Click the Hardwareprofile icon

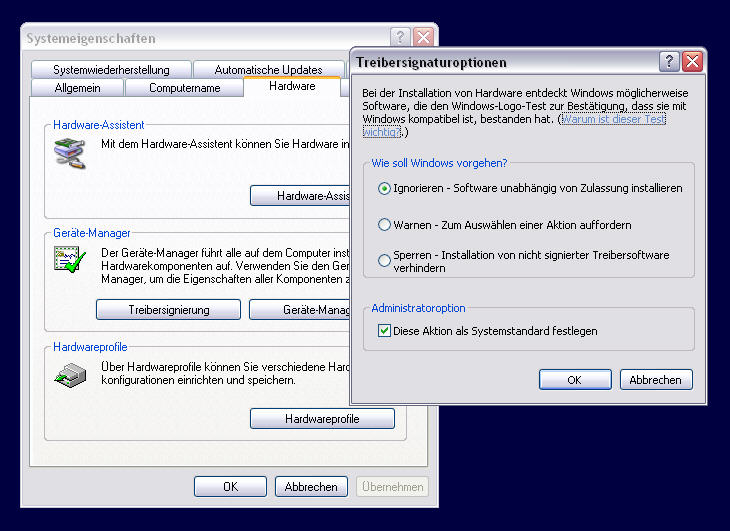pyautogui.click(x=70, y=375)
